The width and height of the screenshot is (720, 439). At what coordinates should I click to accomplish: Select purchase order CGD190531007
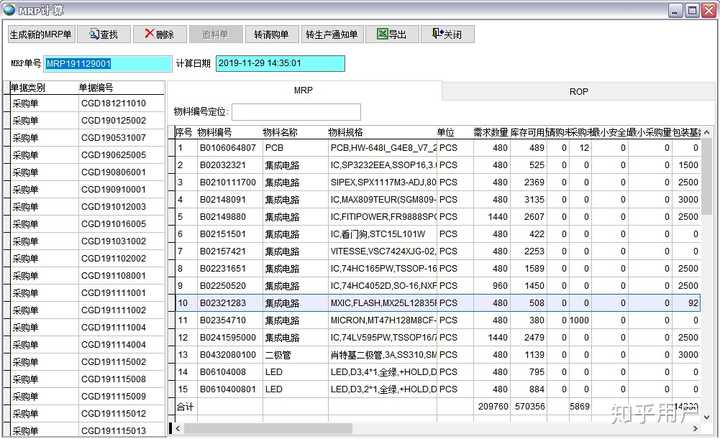113,138
